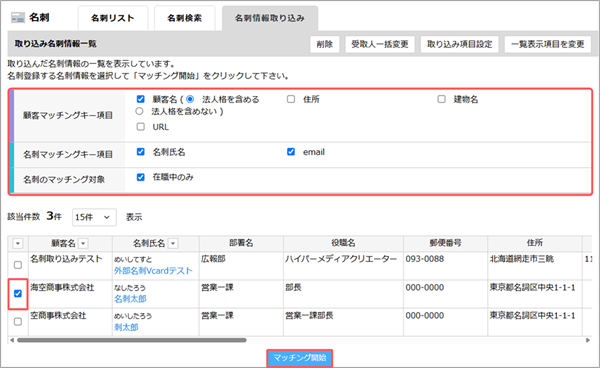Switch to the 名刺リスト tab

[x=113, y=18]
